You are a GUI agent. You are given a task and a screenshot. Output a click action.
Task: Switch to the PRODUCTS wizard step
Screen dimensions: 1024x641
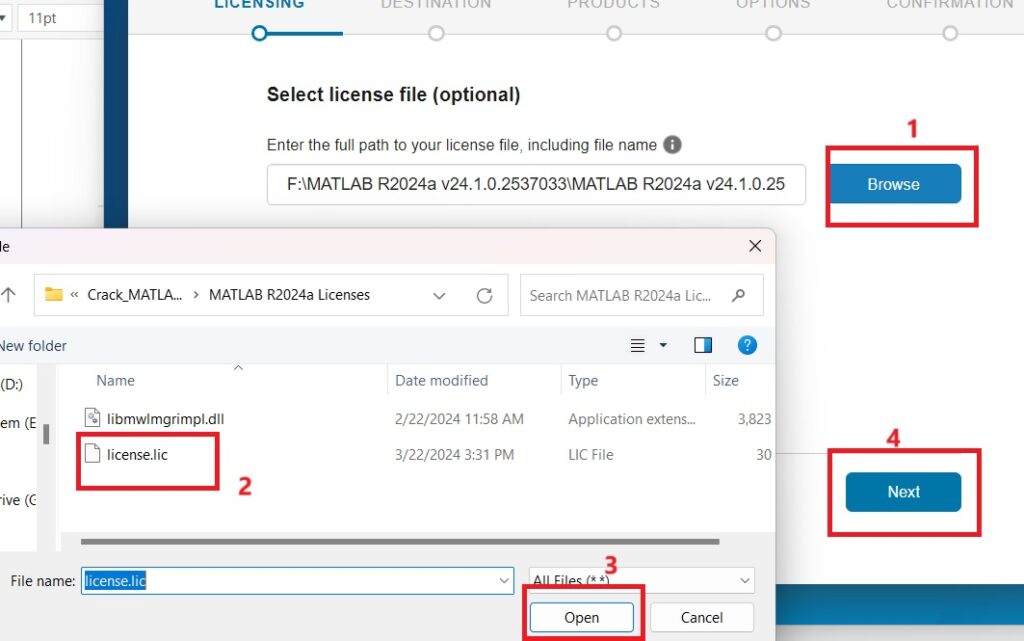[x=613, y=33]
